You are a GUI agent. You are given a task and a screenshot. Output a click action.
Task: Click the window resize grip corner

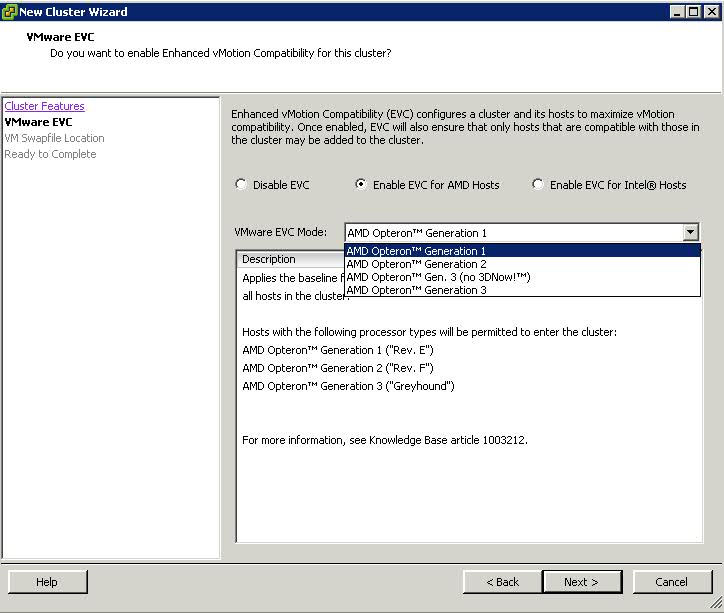point(717,602)
